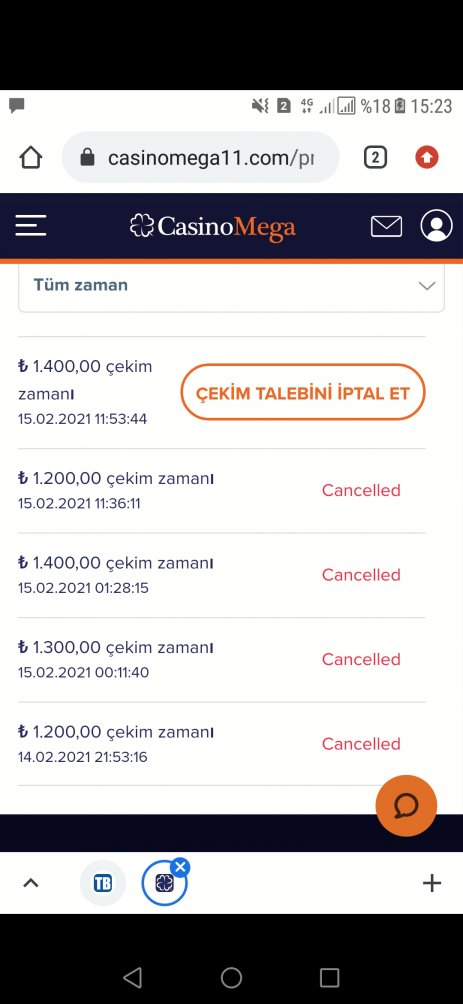Open the user profile account icon
The width and height of the screenshot is (463, 1004).
click(x=437, y=226)
